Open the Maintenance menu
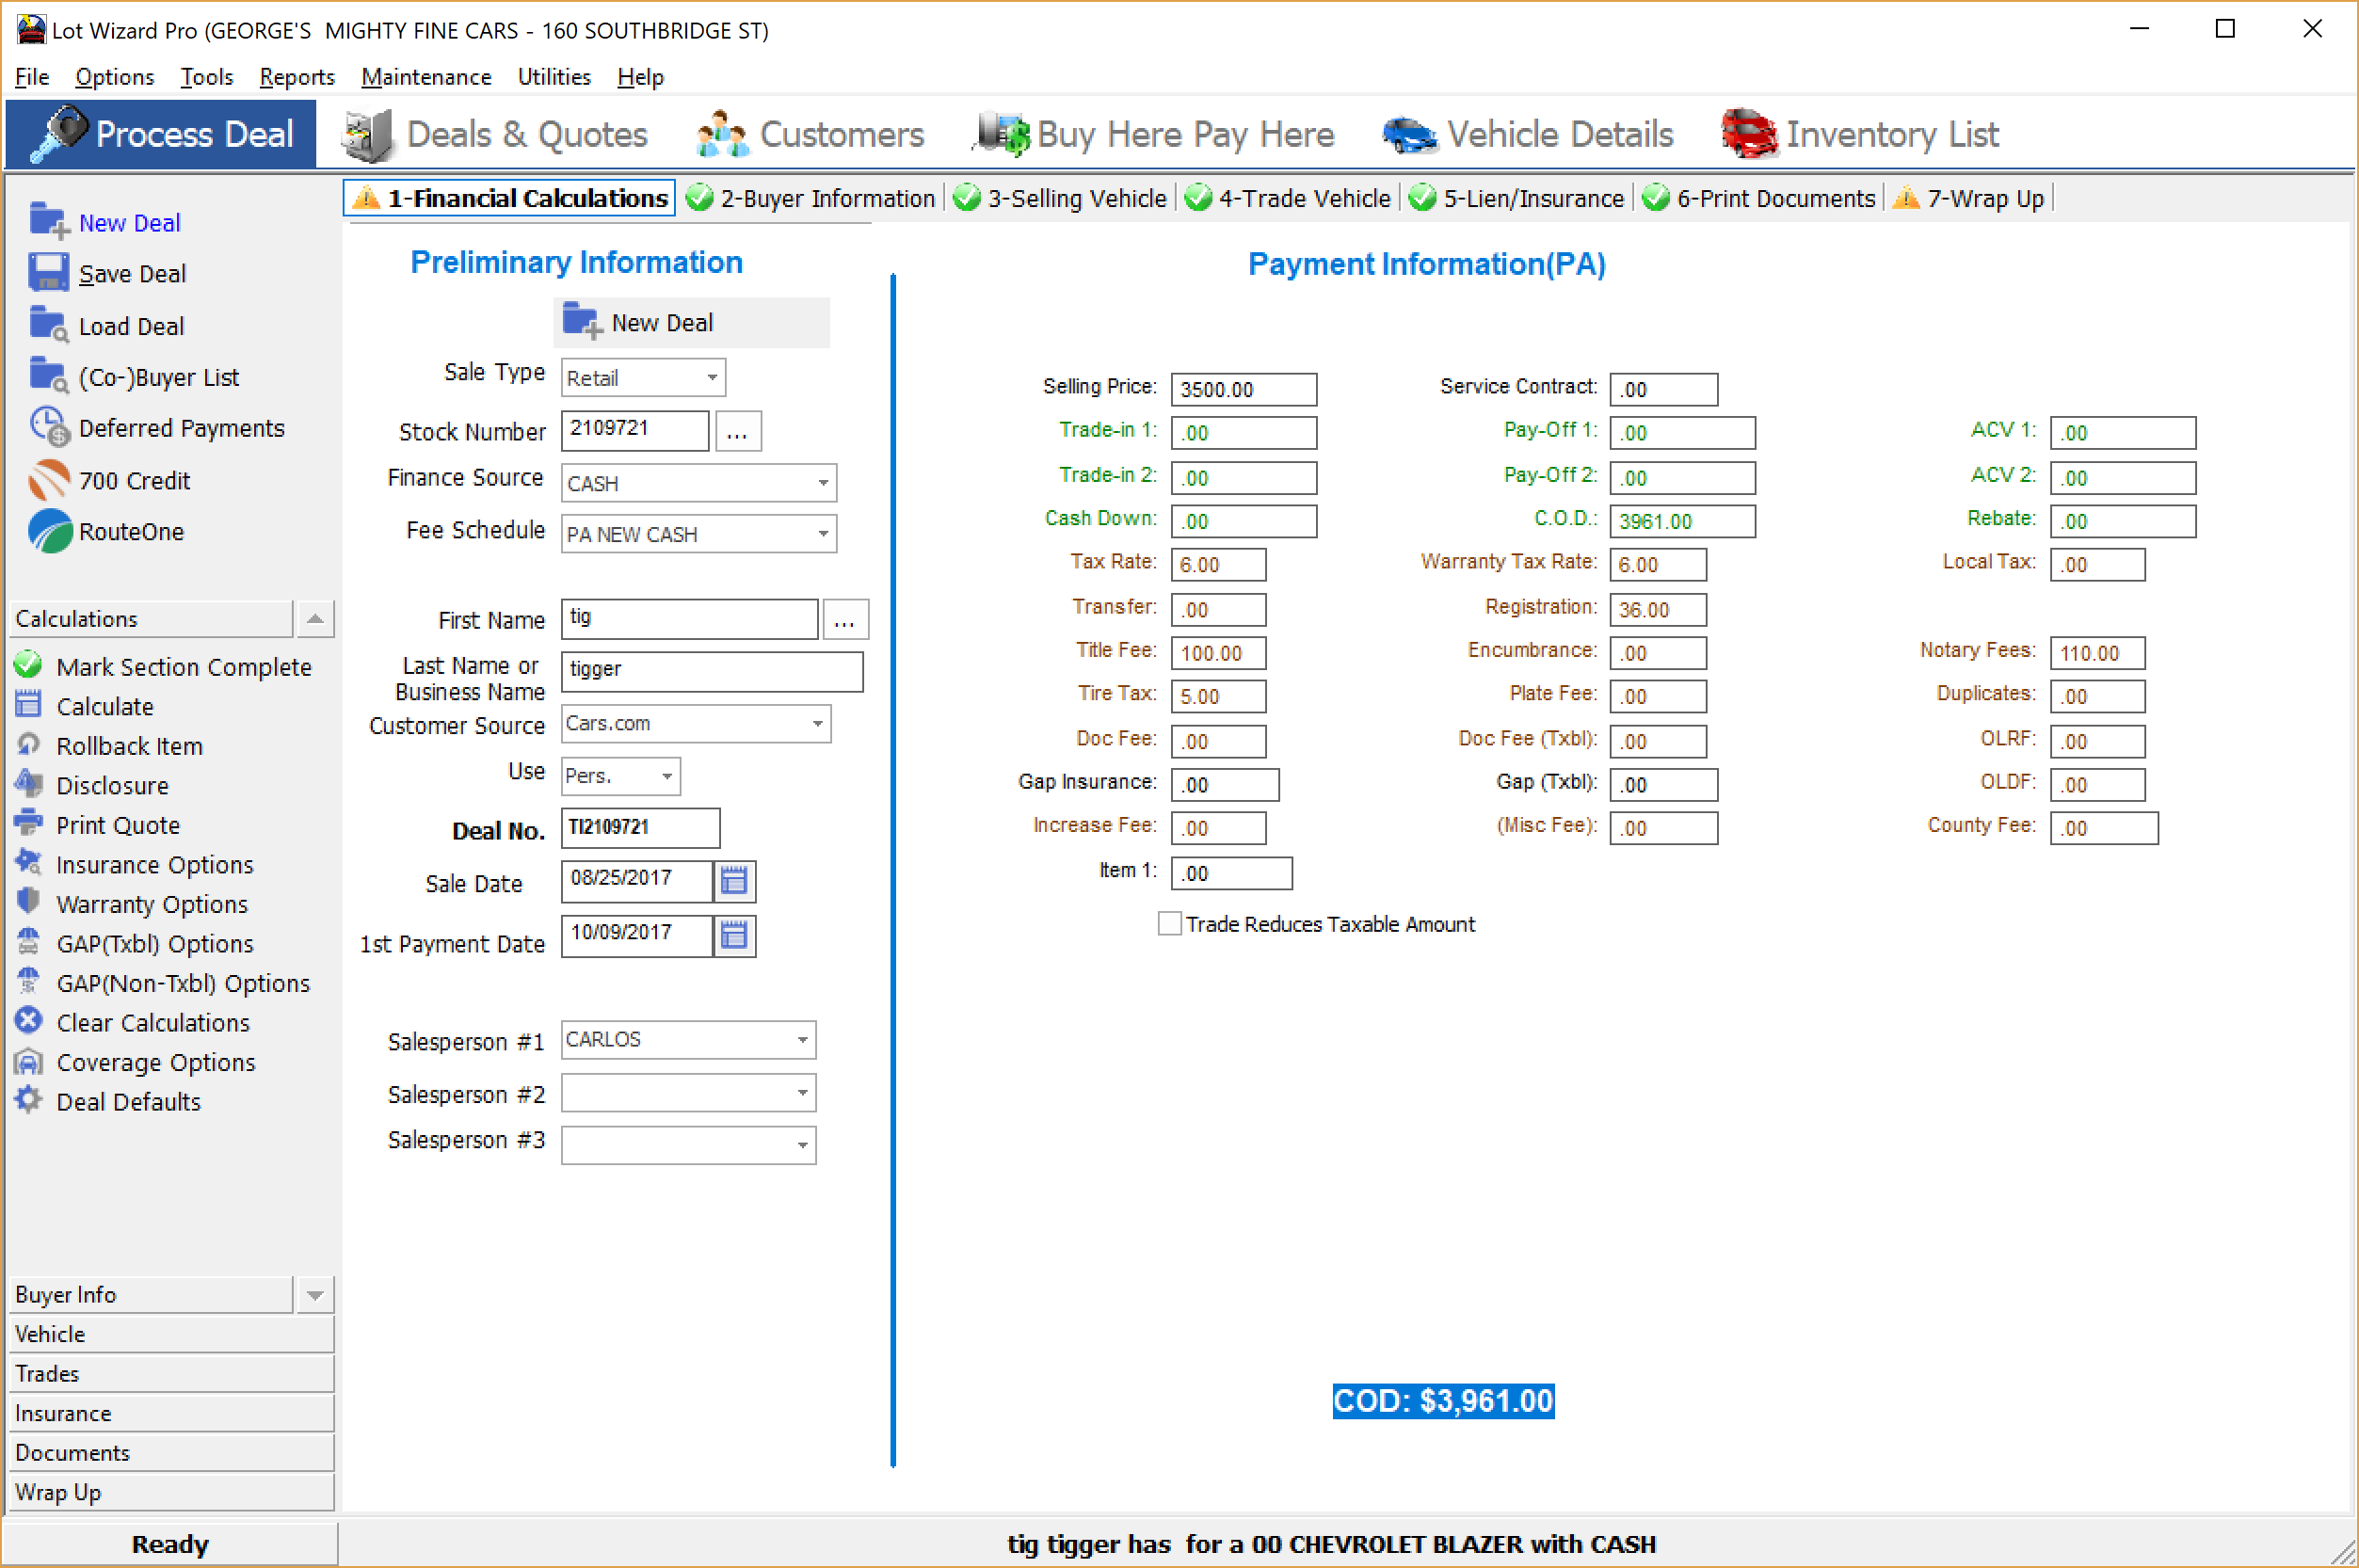2359x1568 pixels. 426,77
